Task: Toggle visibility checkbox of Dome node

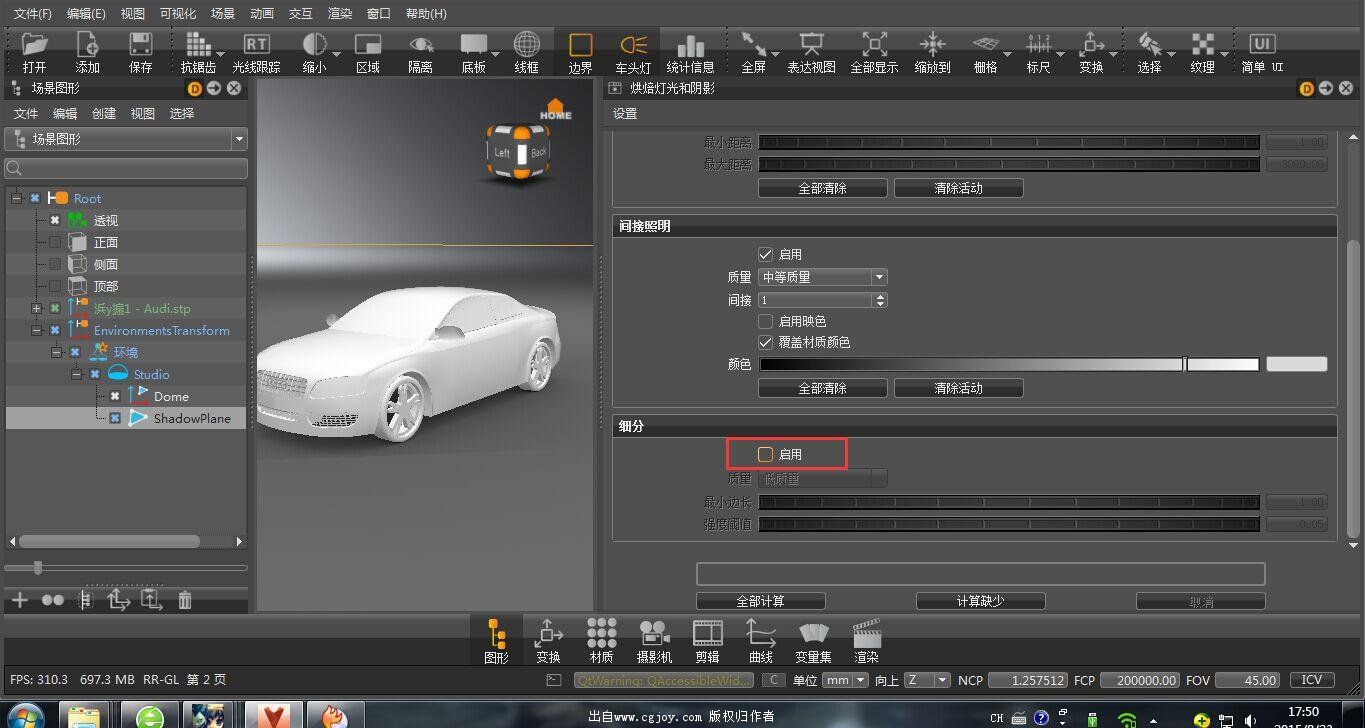Action: (115, 396)
